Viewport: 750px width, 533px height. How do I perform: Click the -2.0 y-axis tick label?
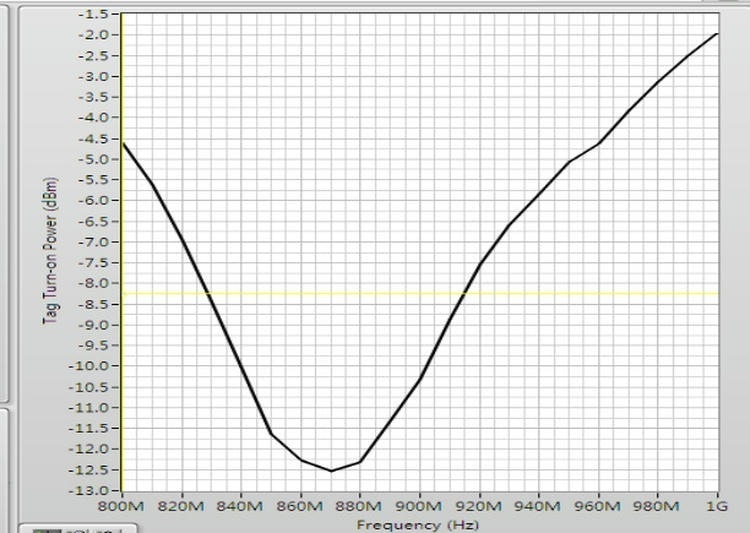coord(94,34)
